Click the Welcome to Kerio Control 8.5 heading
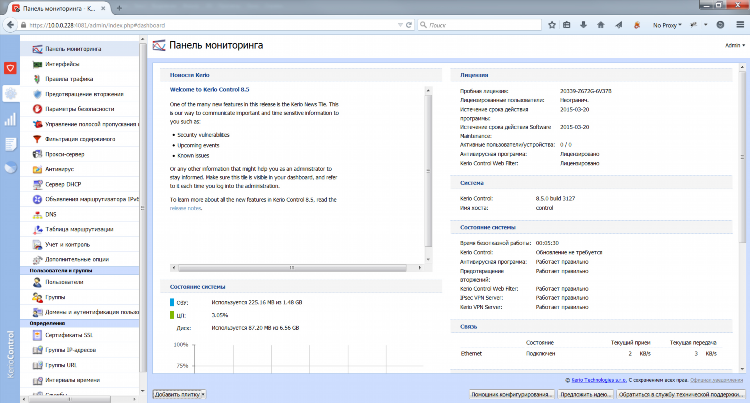The height and width of the screenshot is (403, 750). click(210, 89)
